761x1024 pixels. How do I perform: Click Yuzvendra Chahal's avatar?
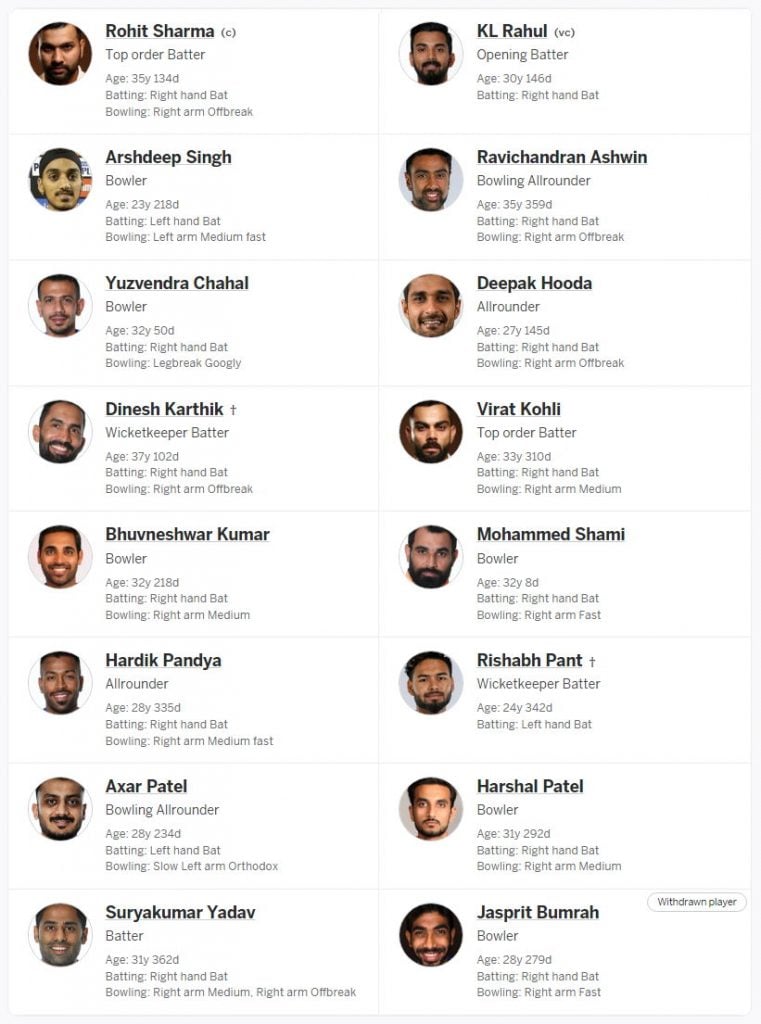pos(60,306)
